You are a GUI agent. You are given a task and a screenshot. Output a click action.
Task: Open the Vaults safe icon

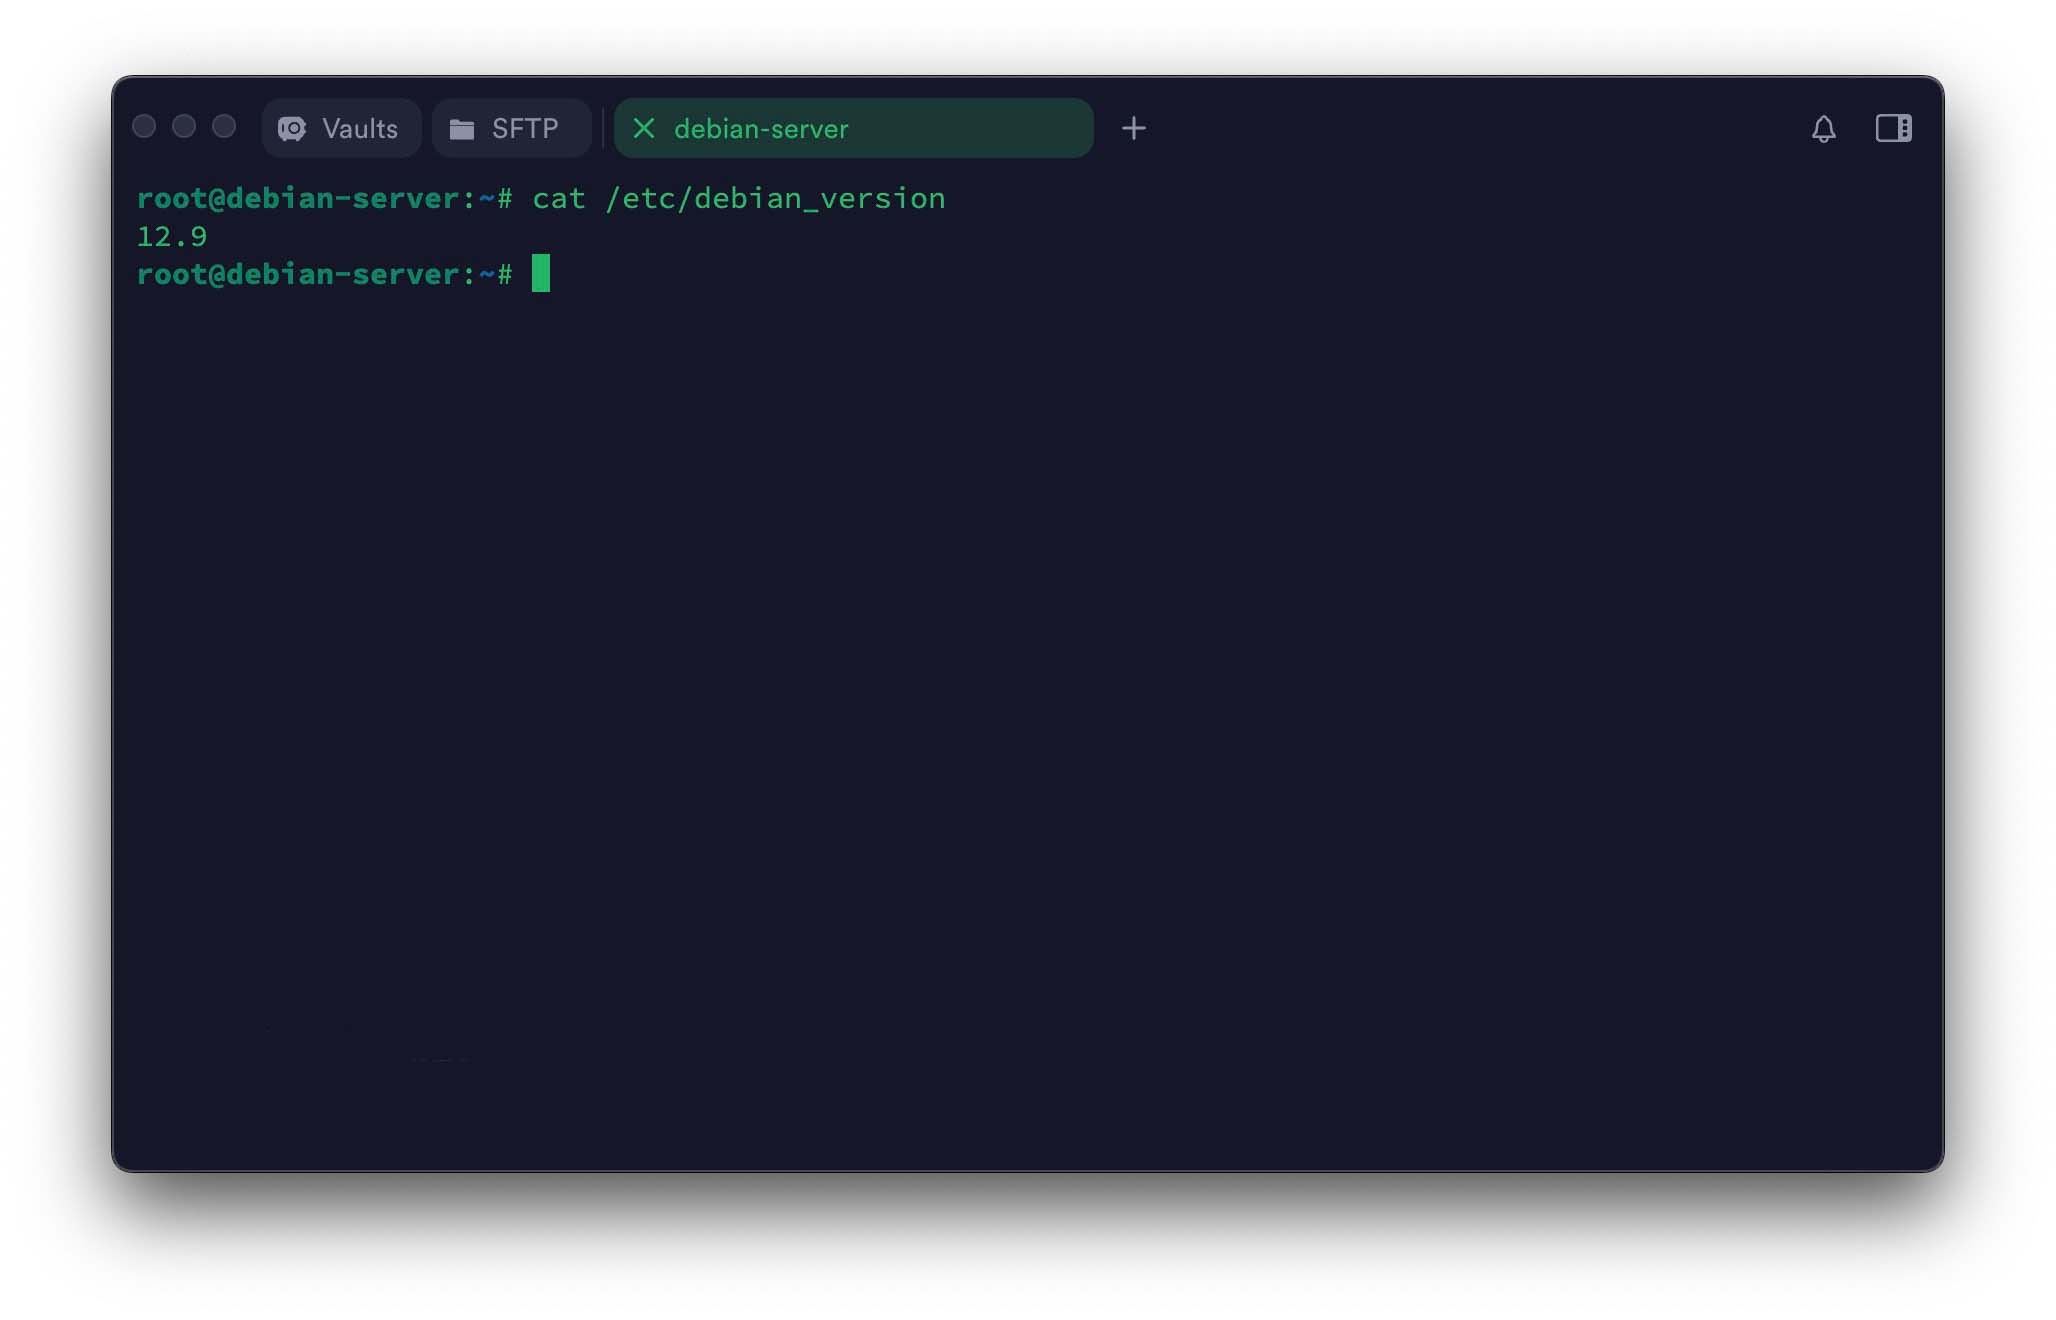tap(291, 129)
